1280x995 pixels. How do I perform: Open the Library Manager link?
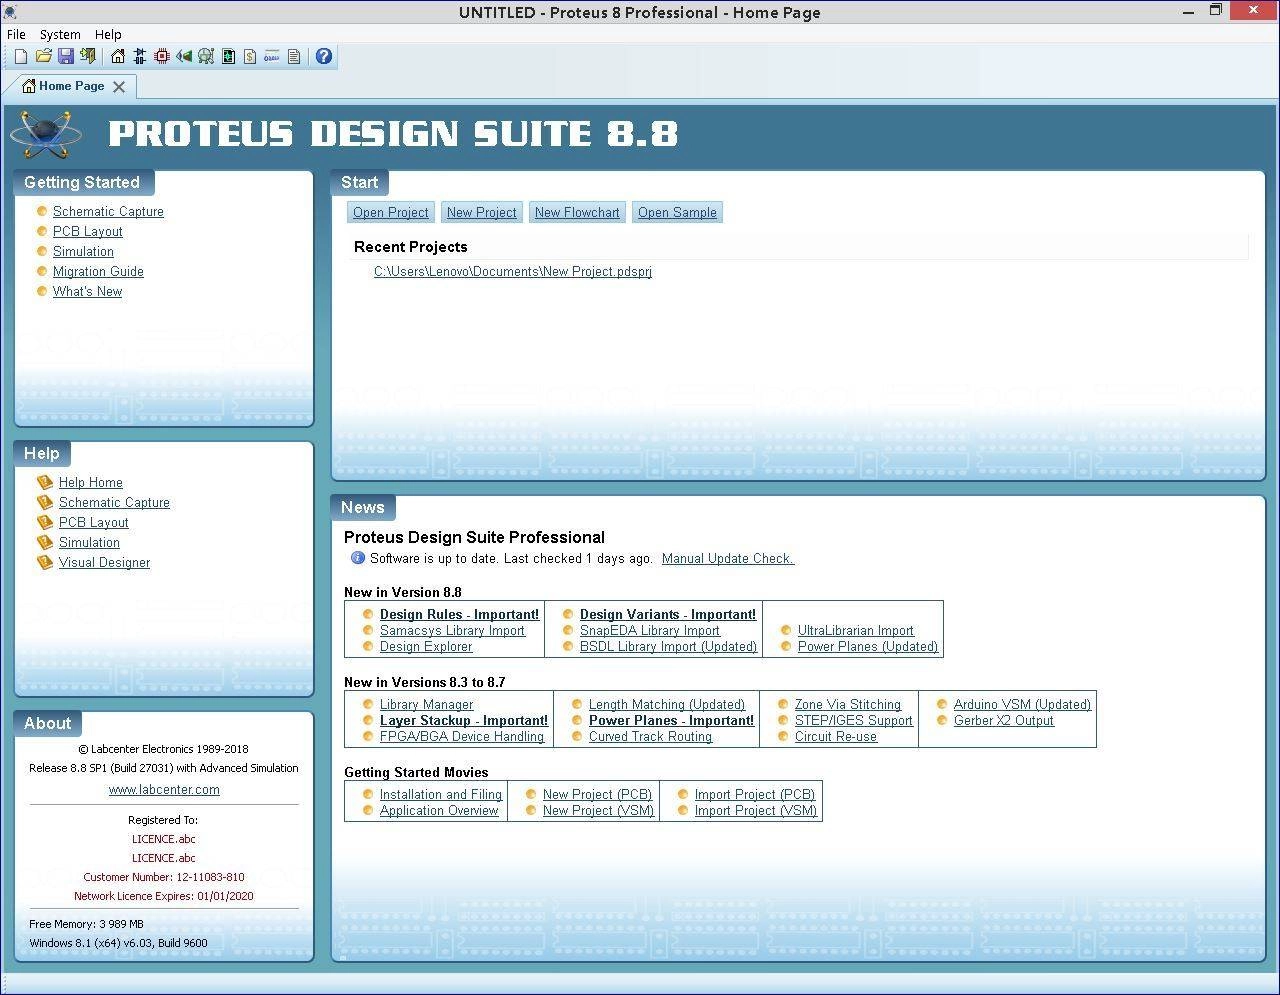[x=426, y=704]
